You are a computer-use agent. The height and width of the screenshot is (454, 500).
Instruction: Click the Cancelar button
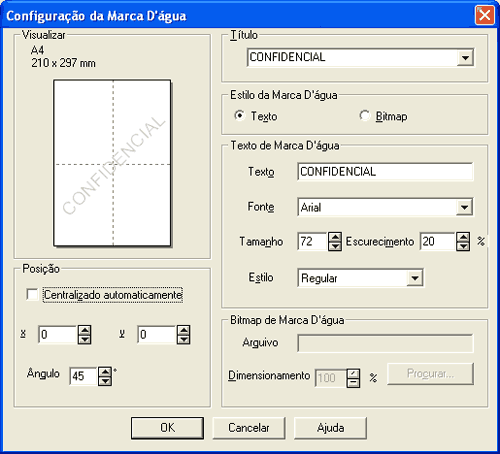pos(249,428)
